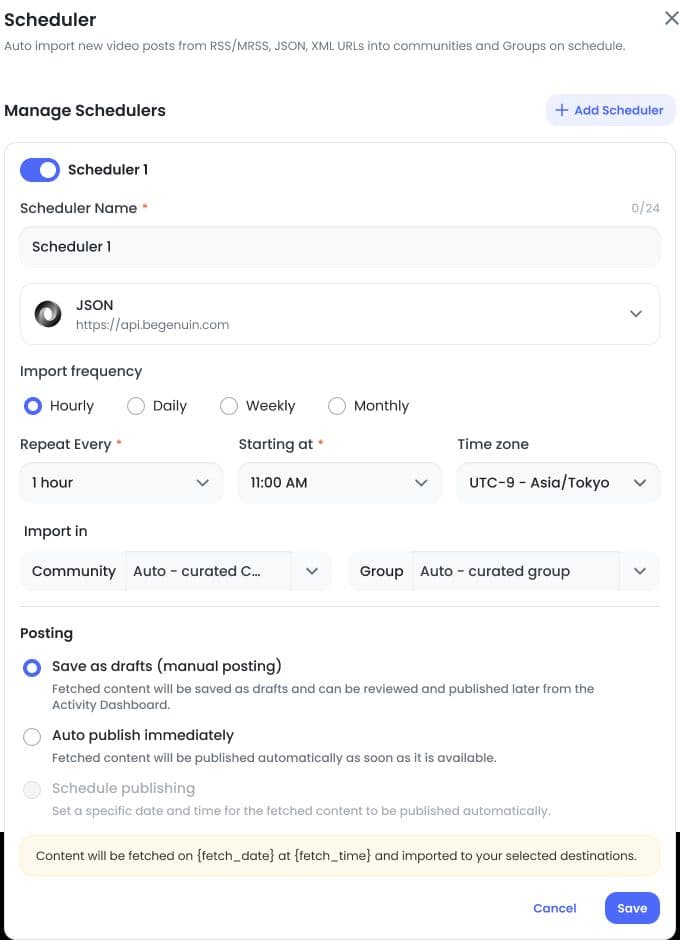Open the Group Auto-curated group dropdown

tap(504, 571)
